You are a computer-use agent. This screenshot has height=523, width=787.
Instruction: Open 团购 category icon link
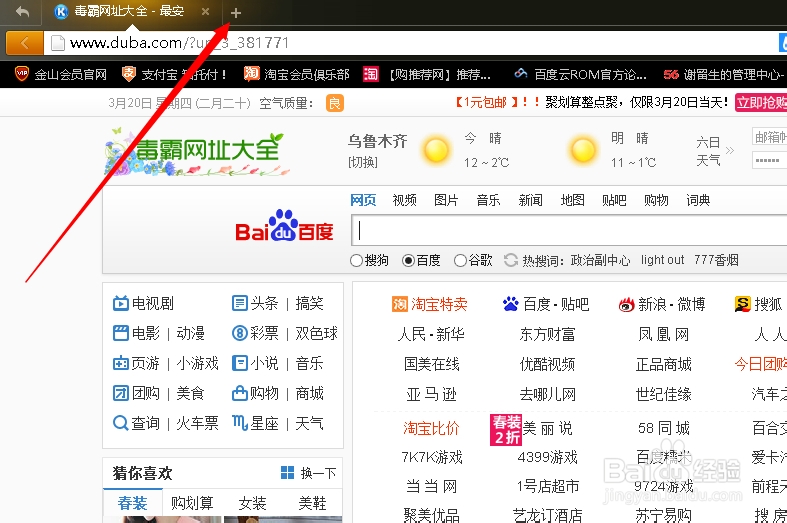coord(137,394)
